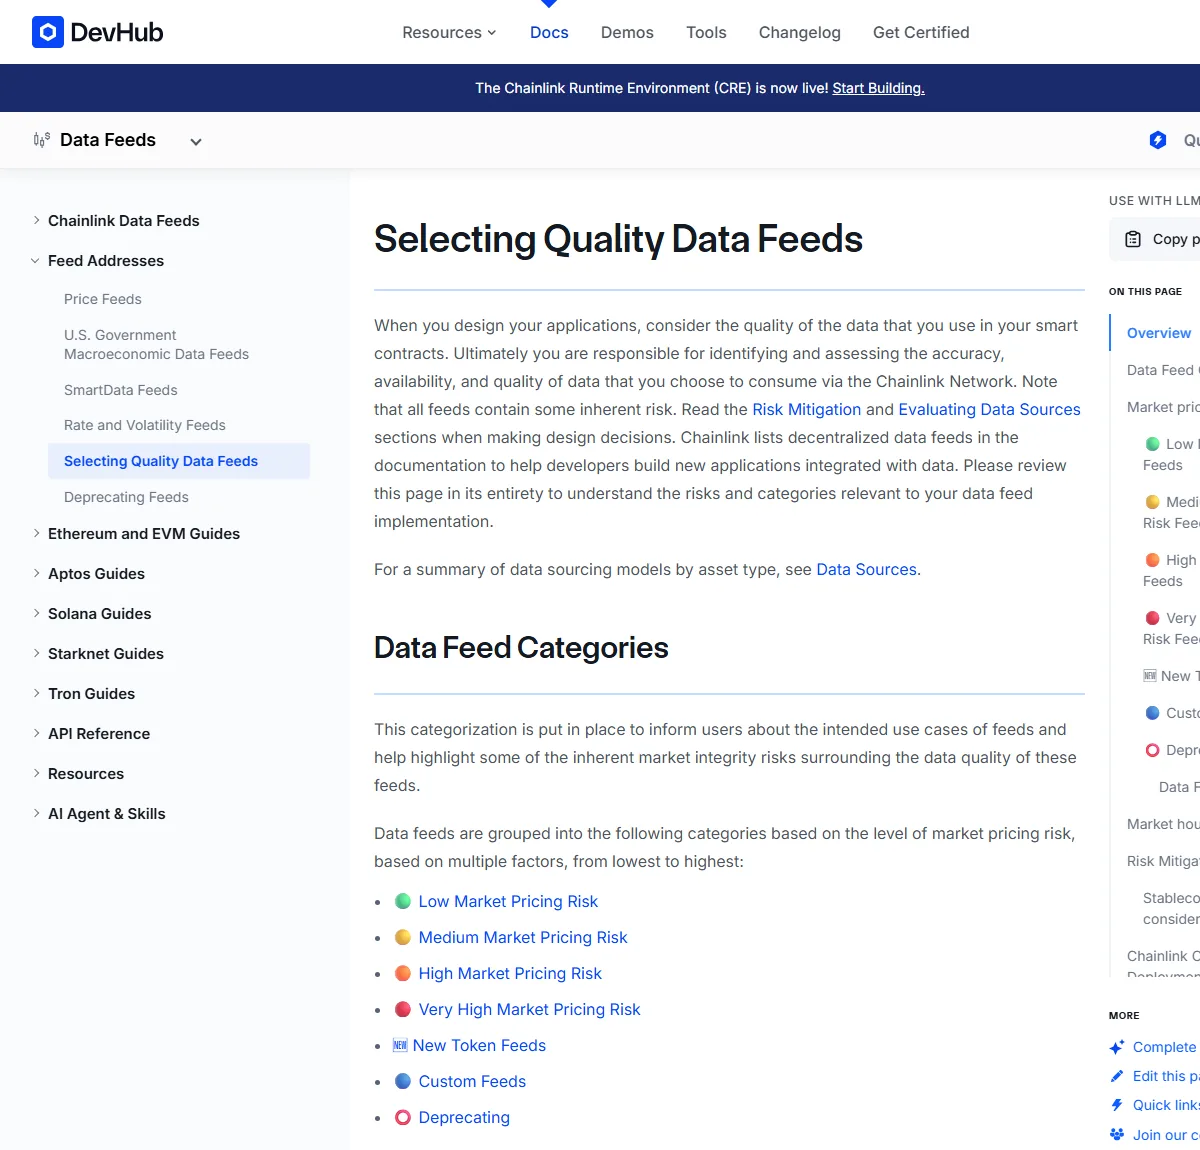Click the Start Building banner link

878,88
